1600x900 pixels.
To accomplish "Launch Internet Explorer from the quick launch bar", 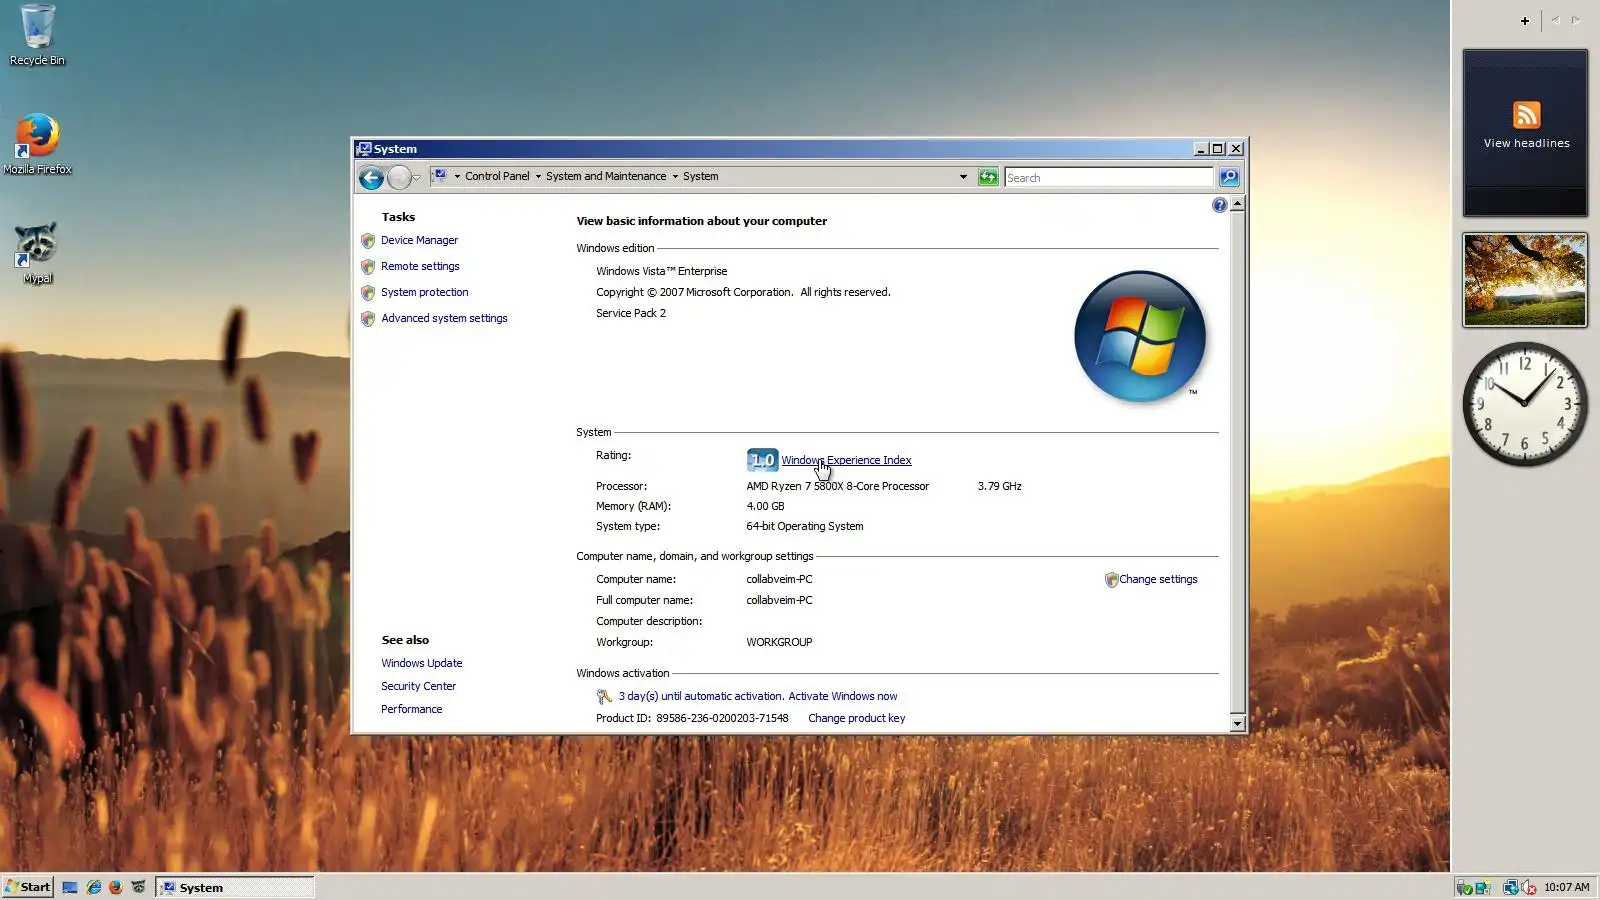I will [94, 887].
